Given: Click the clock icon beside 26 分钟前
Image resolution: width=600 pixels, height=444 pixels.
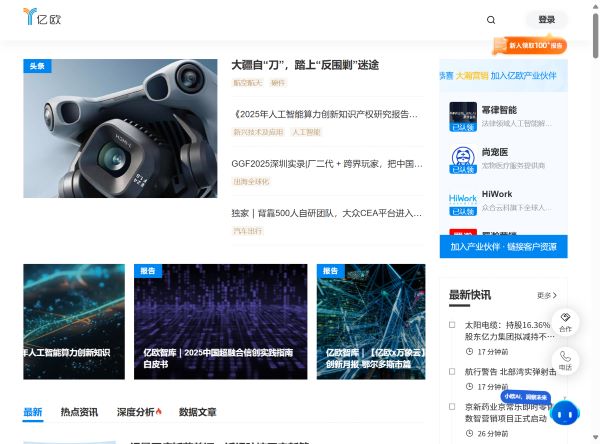Looking at the screenshot, I should [x=469, y=433].
